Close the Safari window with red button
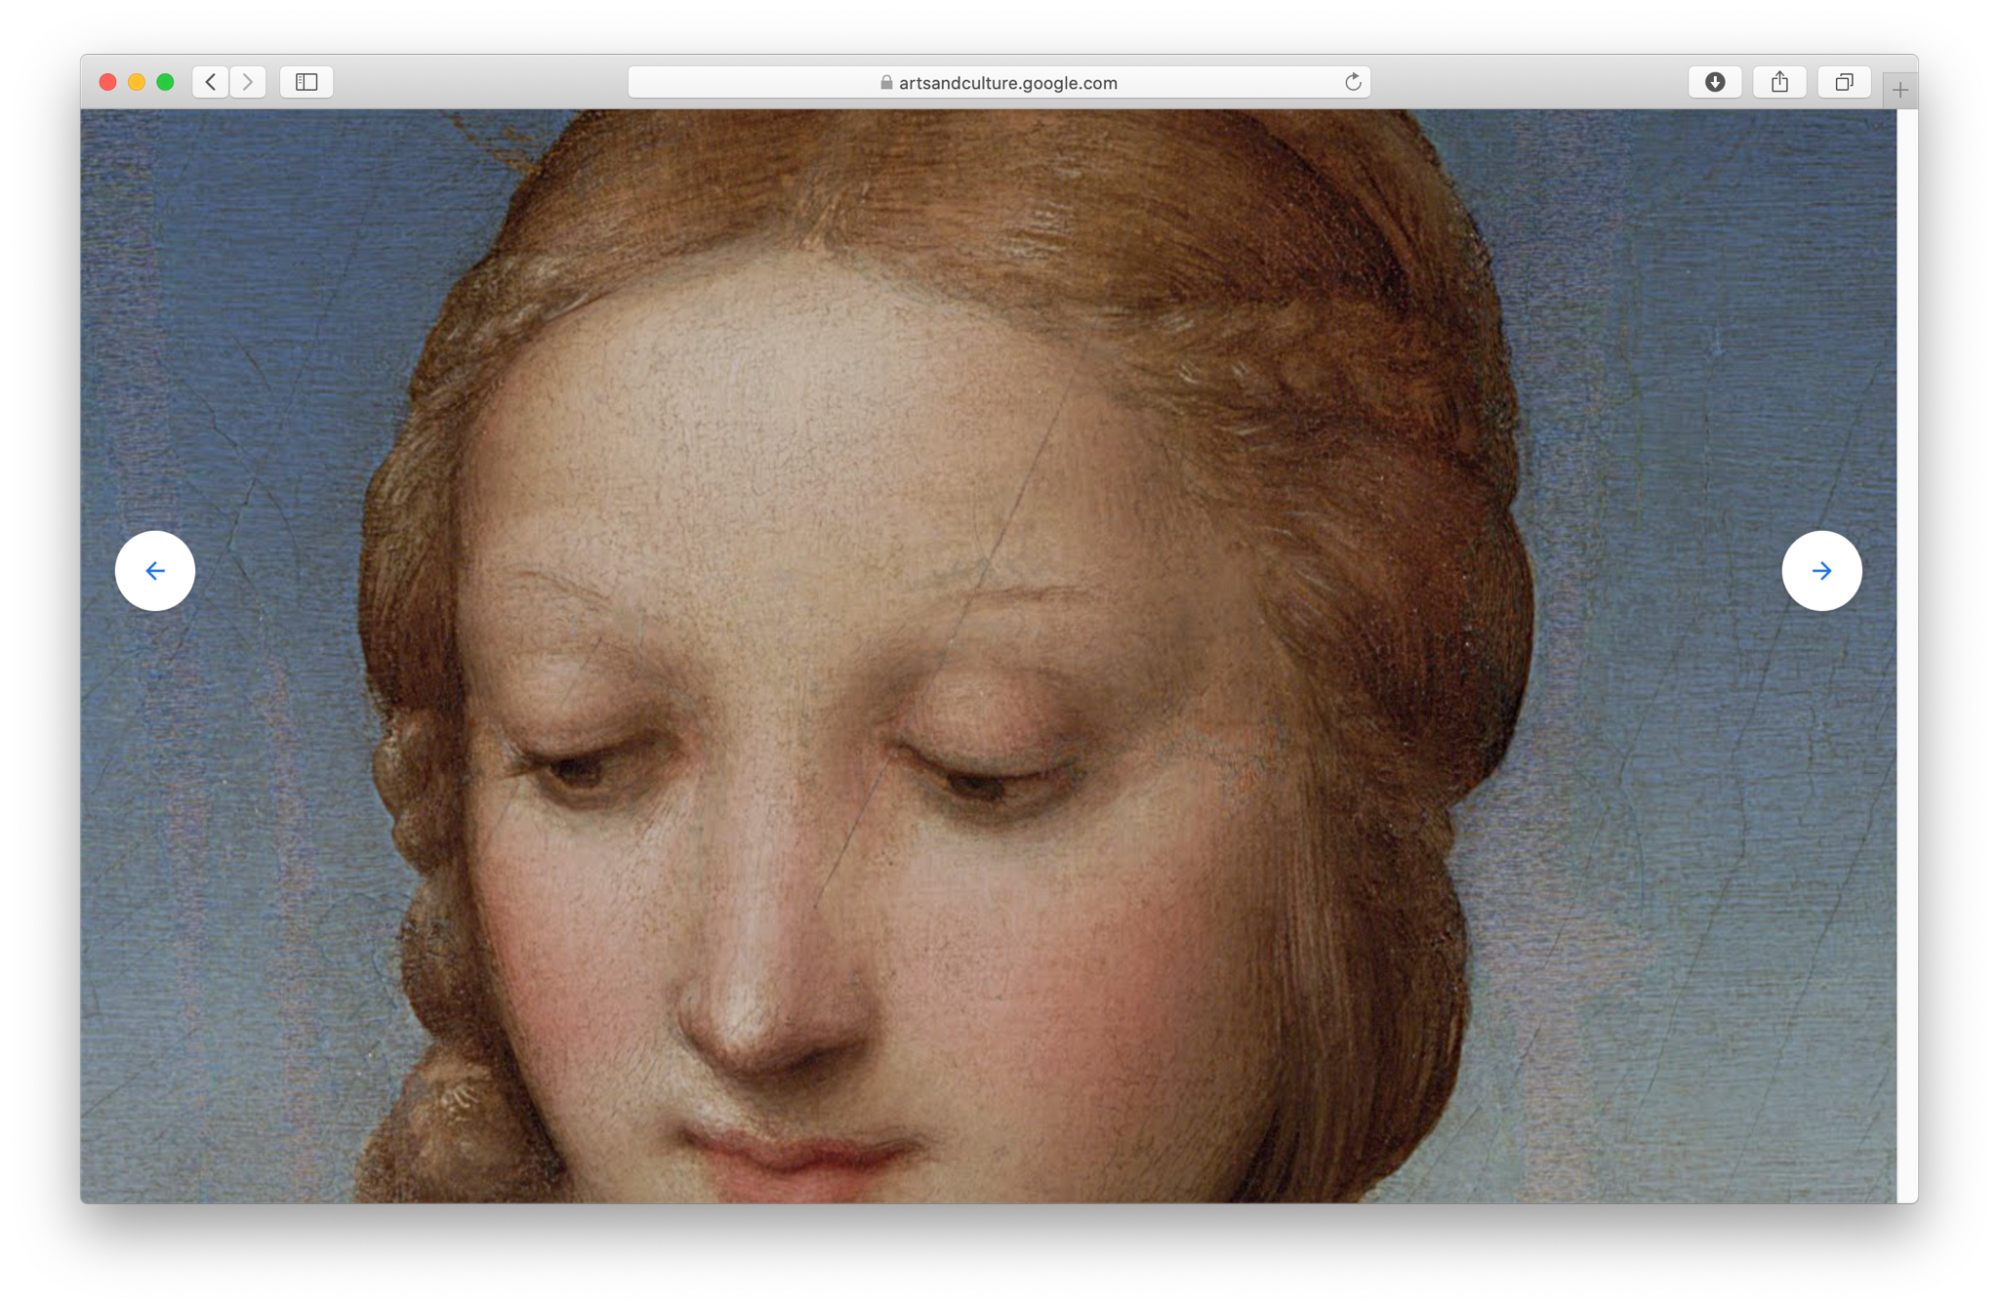The image size is (1999, 1310). tap(108, 82)
